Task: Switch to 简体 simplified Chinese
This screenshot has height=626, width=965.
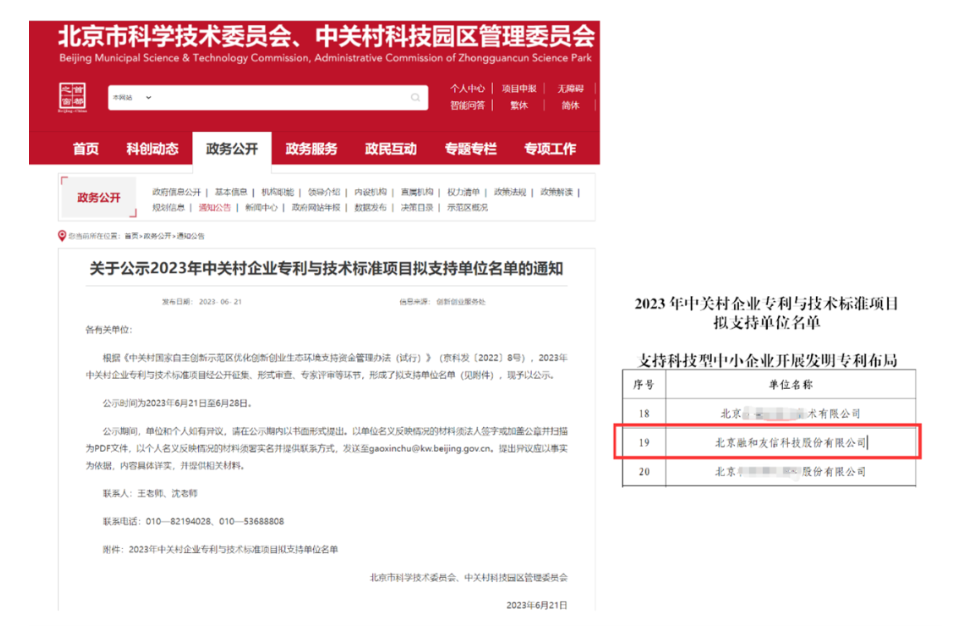Action: click(x=570, y=105)
